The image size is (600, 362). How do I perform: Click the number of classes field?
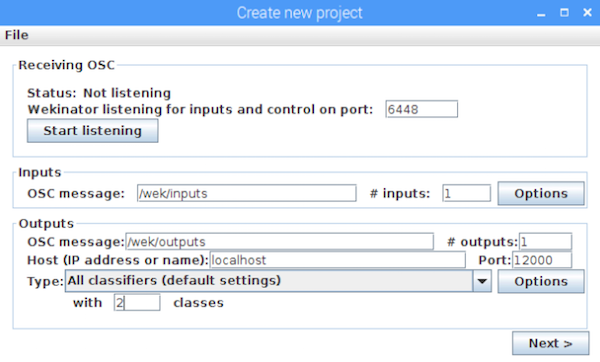click(x=137, y=303)
